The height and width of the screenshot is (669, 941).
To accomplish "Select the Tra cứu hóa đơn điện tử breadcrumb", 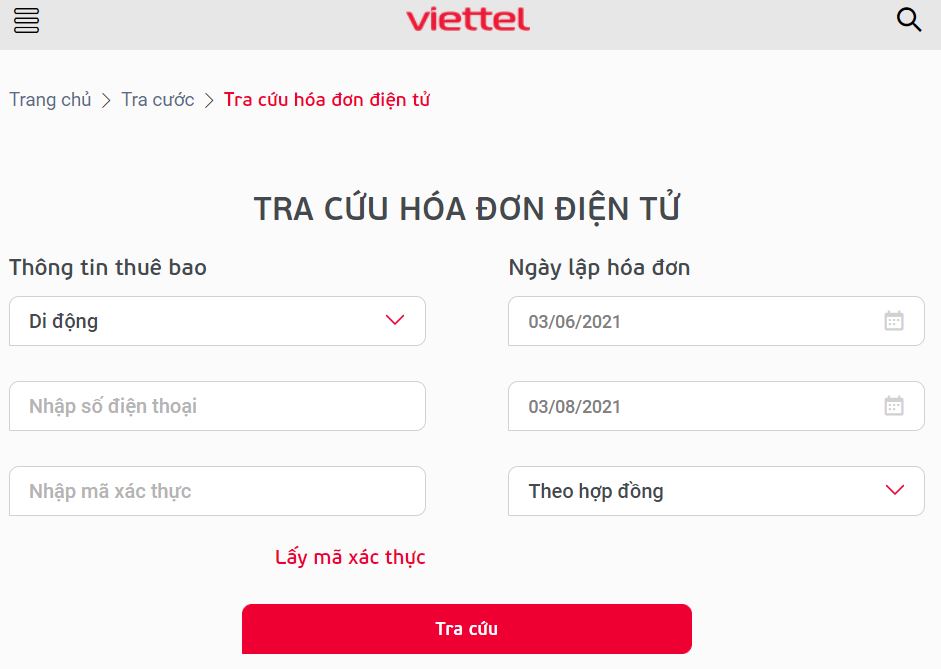I will point(327,99).
